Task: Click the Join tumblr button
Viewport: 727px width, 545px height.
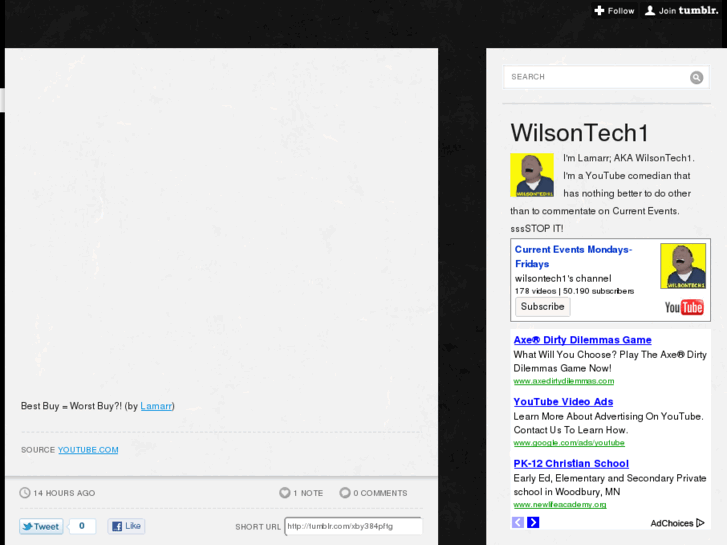Action: 682,11
